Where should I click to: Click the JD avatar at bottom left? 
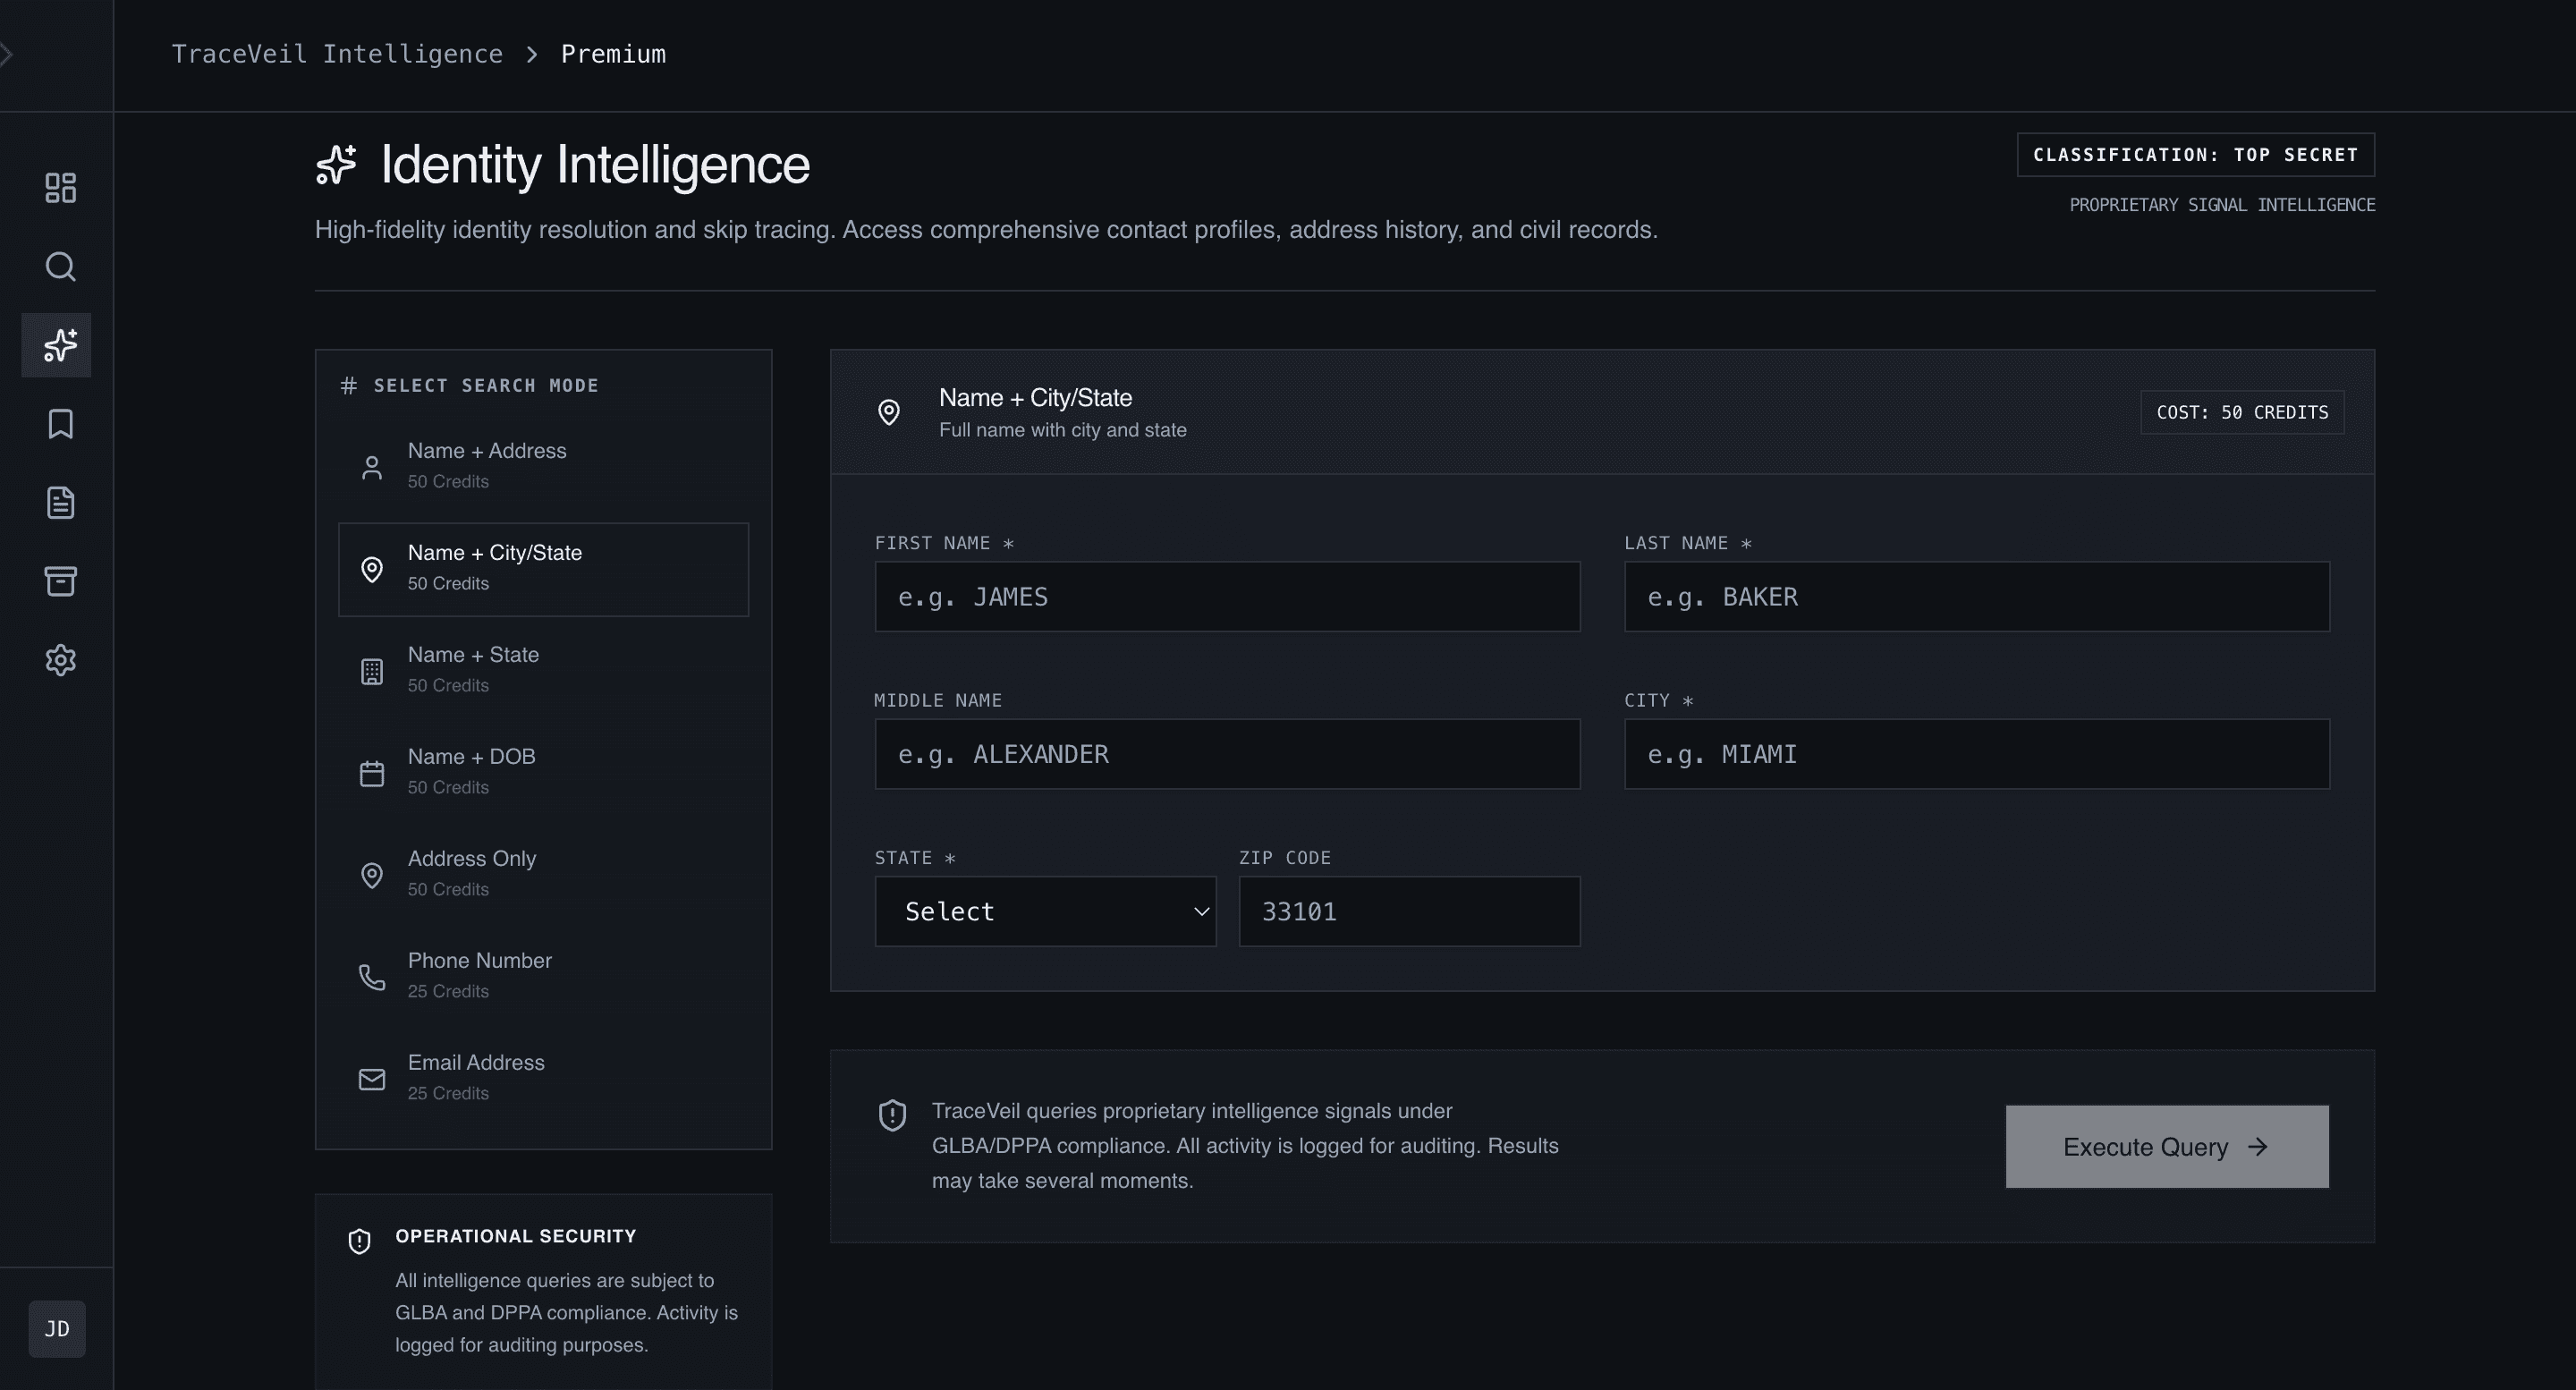tap(57, 1329)
